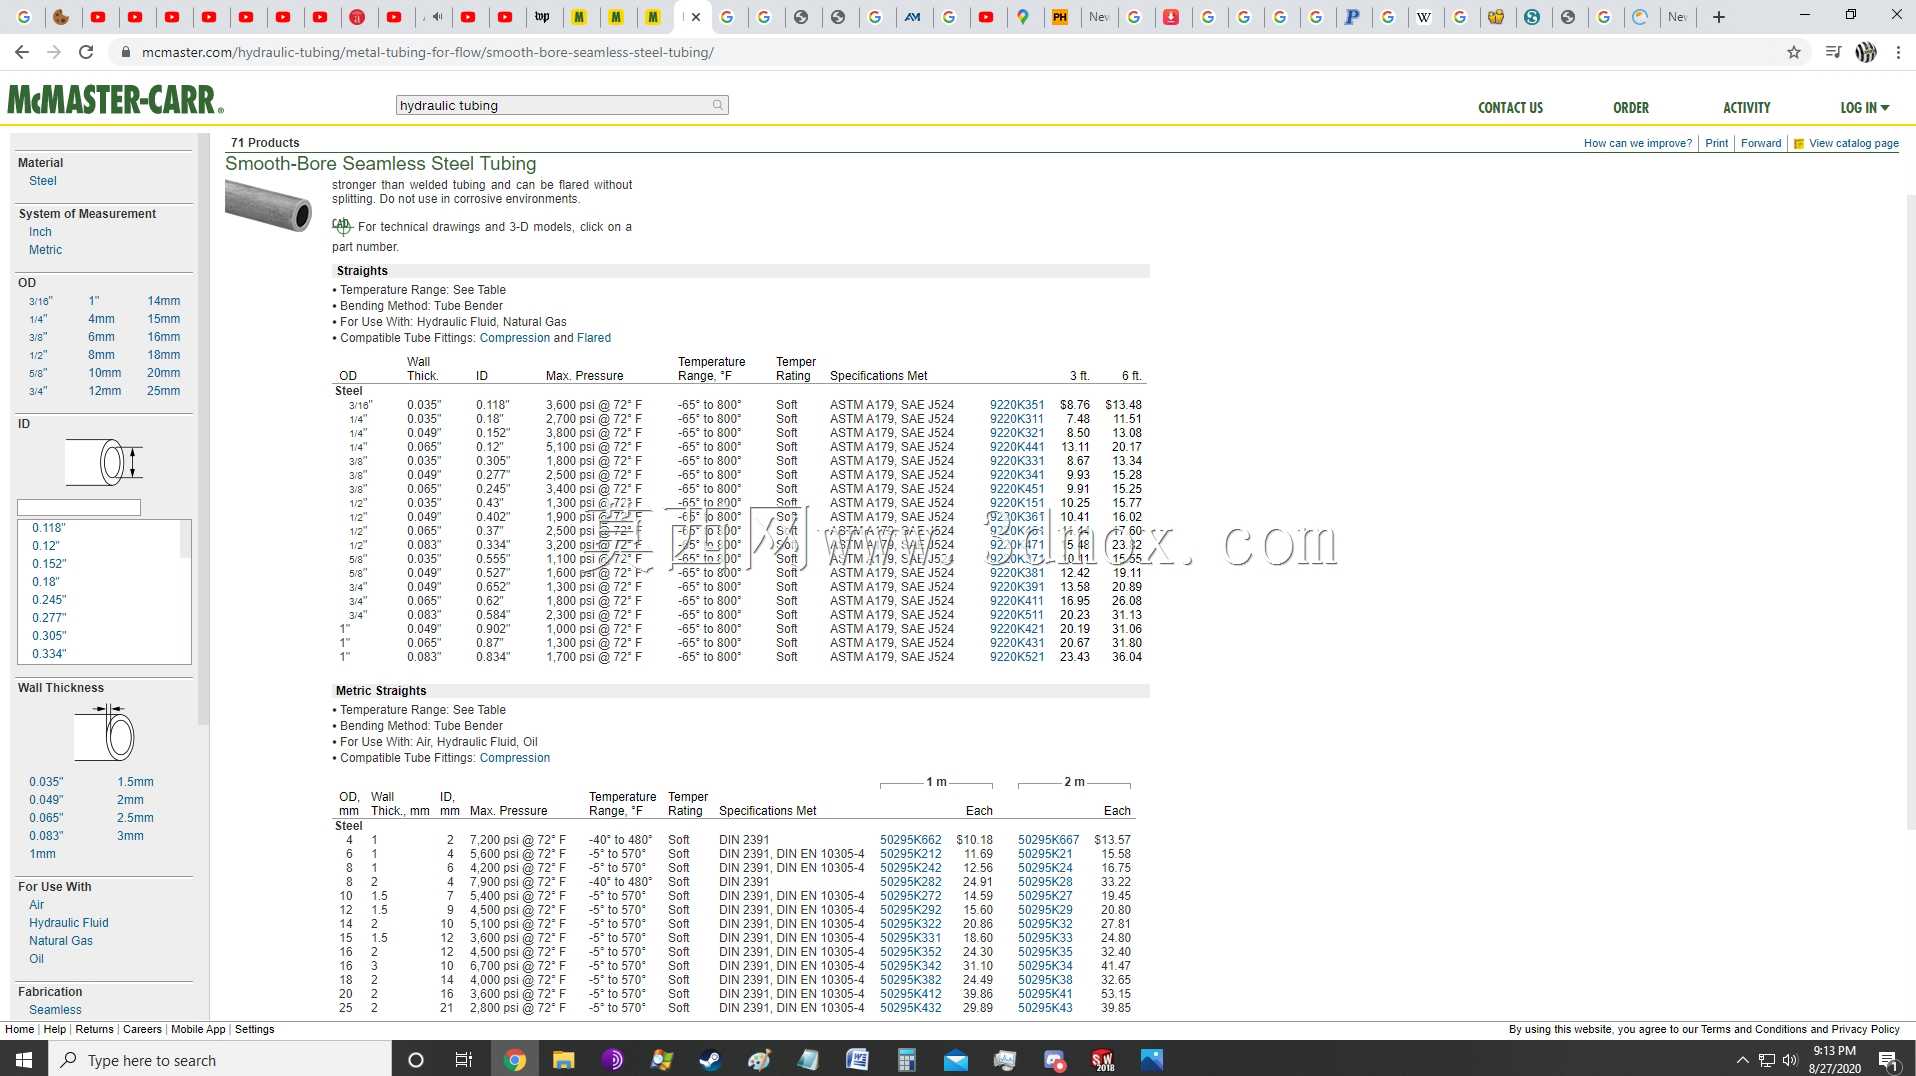Click How can we improve link

(x=1637, y=144)
